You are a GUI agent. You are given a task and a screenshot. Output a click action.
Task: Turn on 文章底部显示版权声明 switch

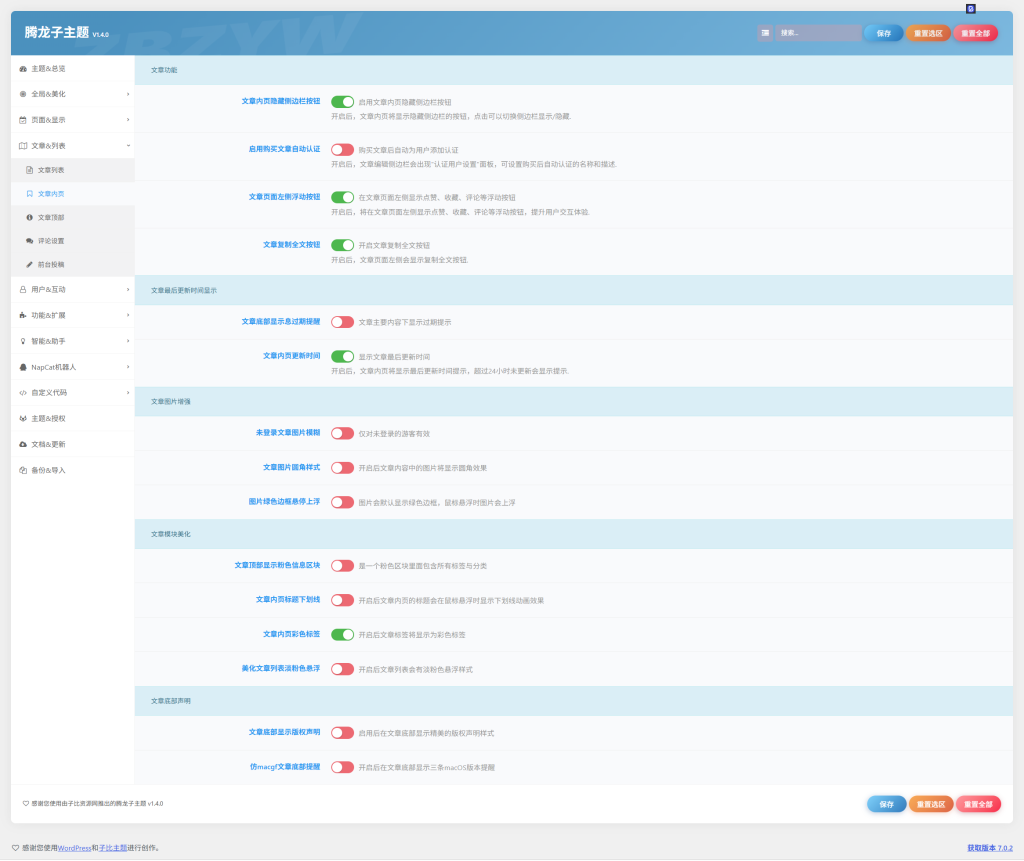tap(342, 733)
